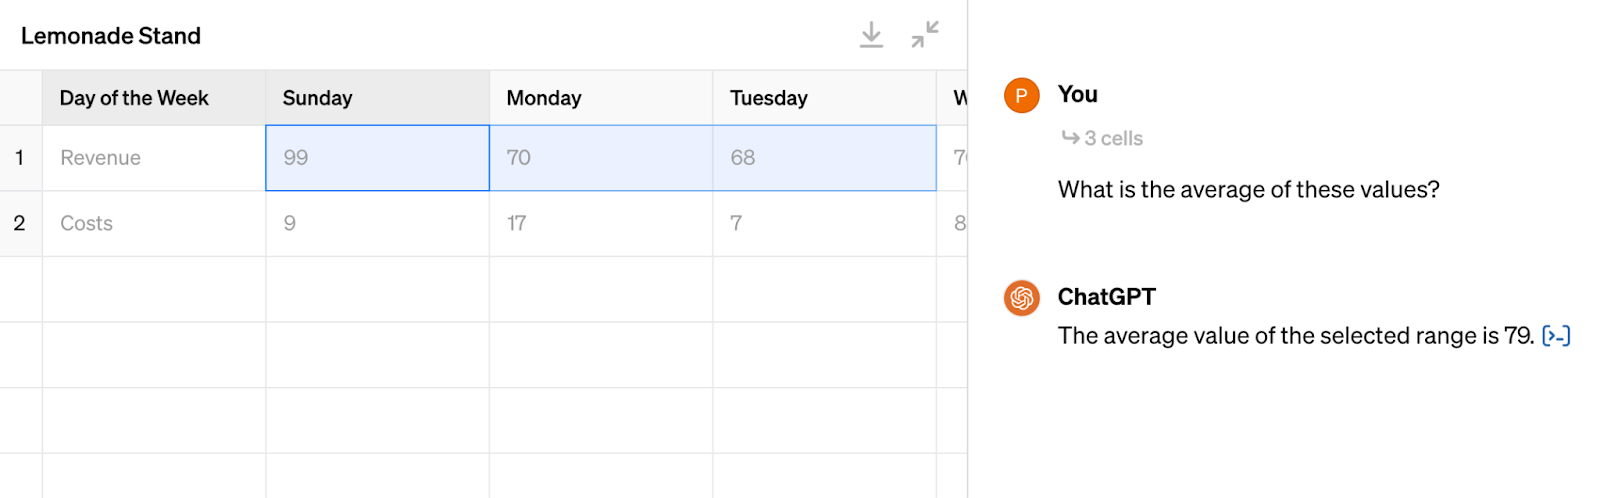View analysis code citation icon
This screenshot has width=1600, height=498.
tap(1556, 336)
